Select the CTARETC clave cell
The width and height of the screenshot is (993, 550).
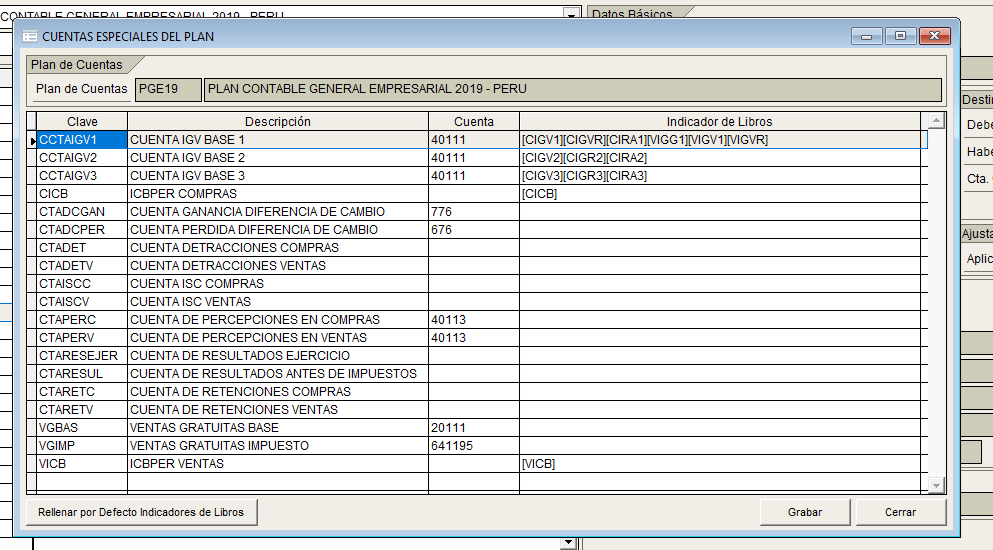tap(82, 392)
